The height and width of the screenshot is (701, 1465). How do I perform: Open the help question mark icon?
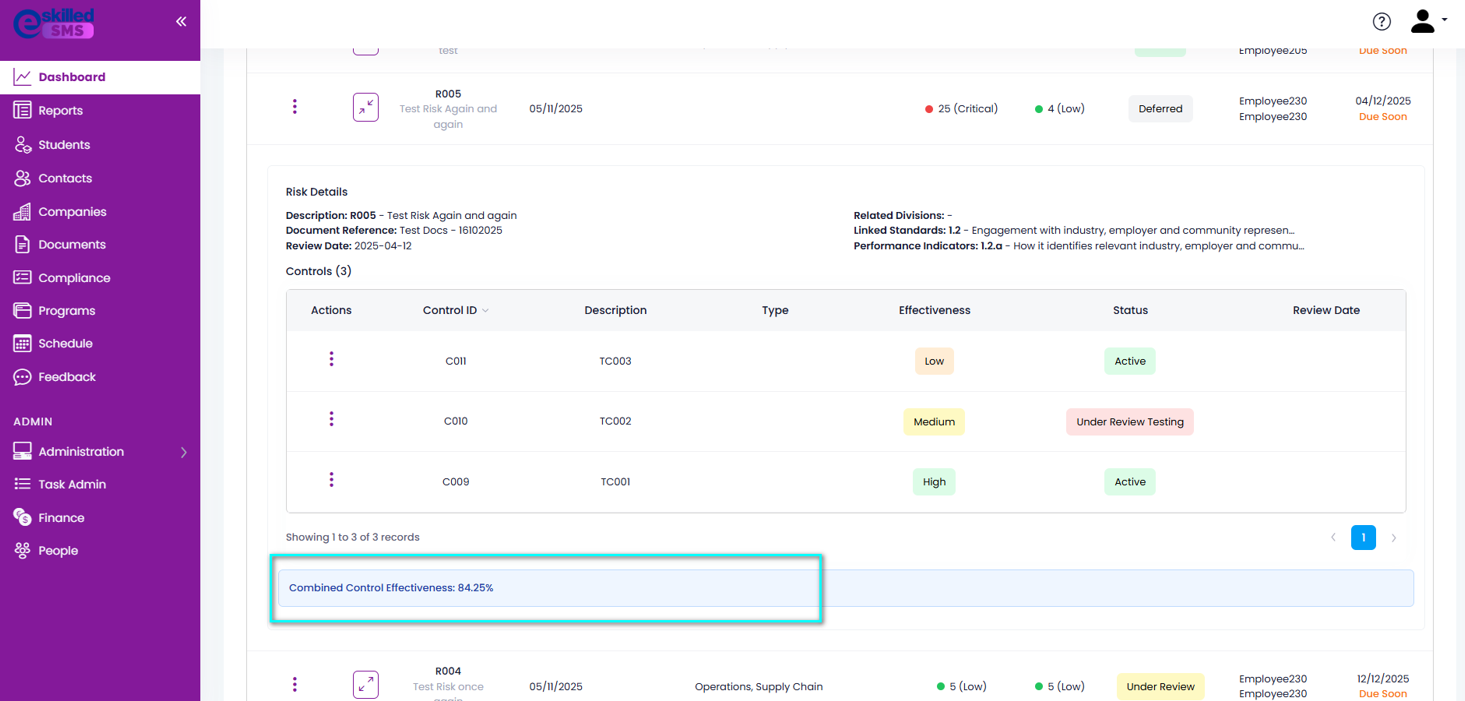[x=1381, y=22]
